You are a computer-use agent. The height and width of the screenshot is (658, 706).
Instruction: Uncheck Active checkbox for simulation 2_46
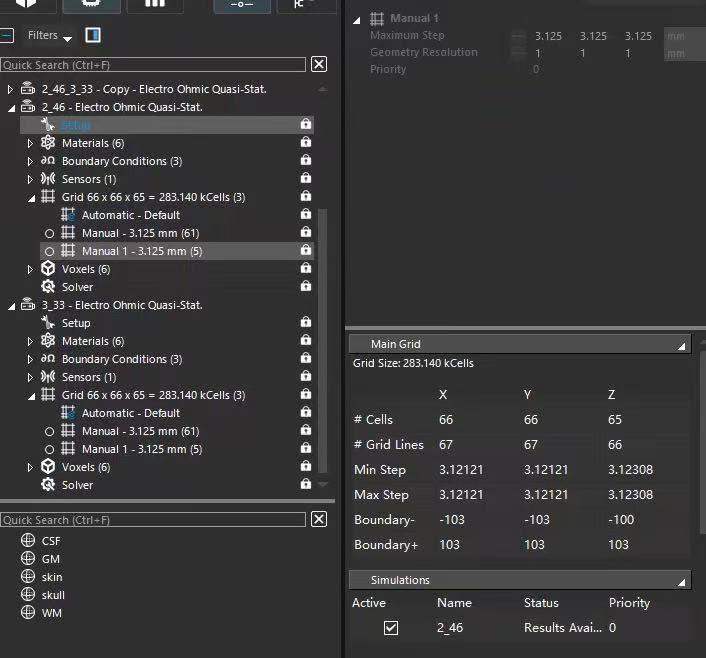click(391, 628)
